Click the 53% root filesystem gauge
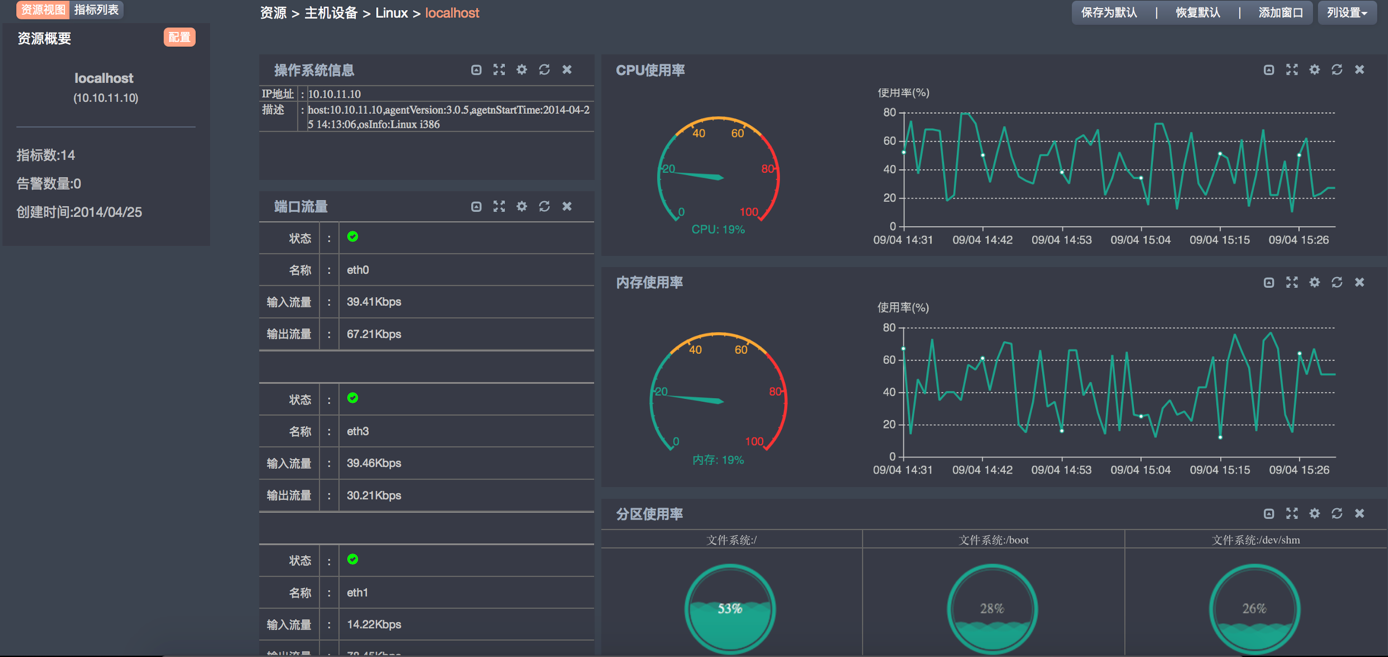Image resolution: width=1388 pixels, height=657 pixels. 730,608
